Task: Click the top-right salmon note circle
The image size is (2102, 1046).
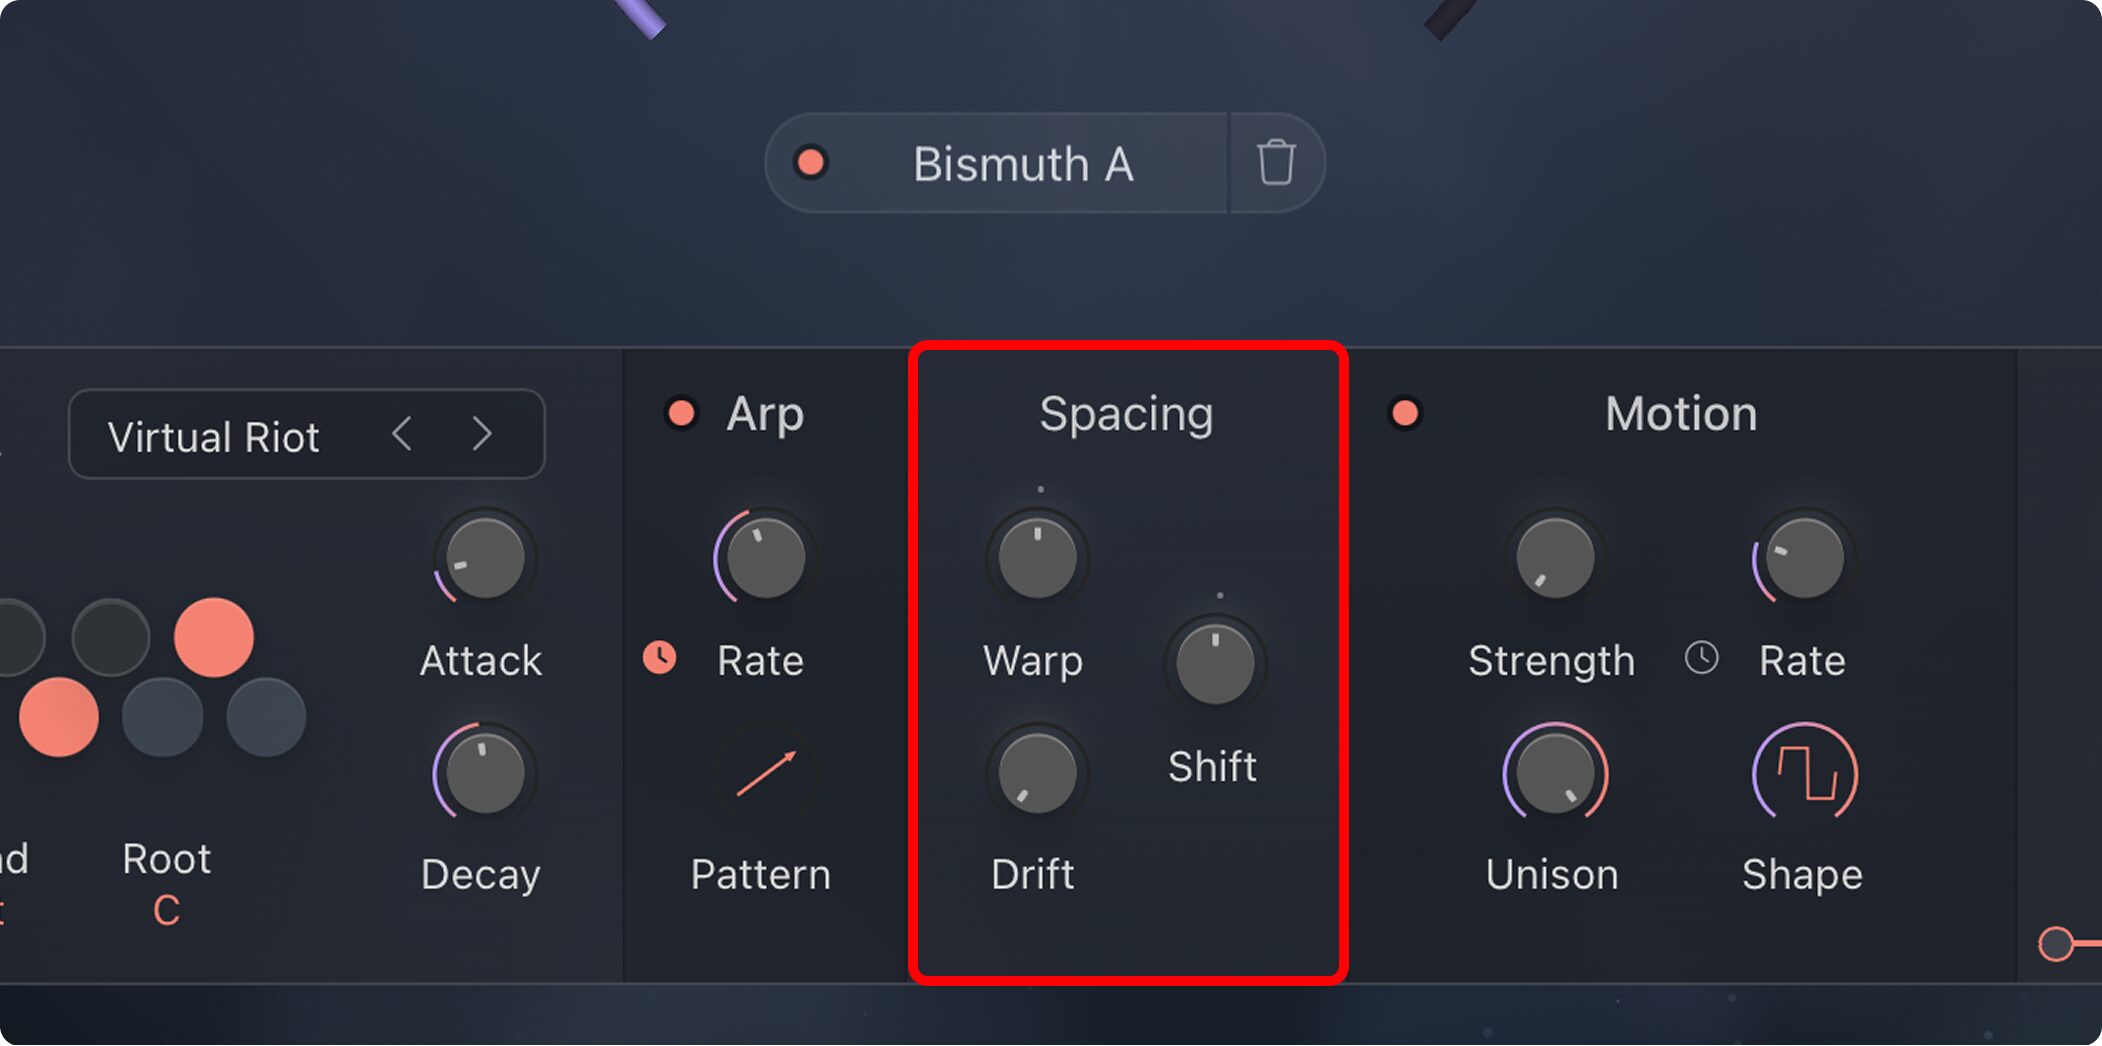Action: pos(213,637)
